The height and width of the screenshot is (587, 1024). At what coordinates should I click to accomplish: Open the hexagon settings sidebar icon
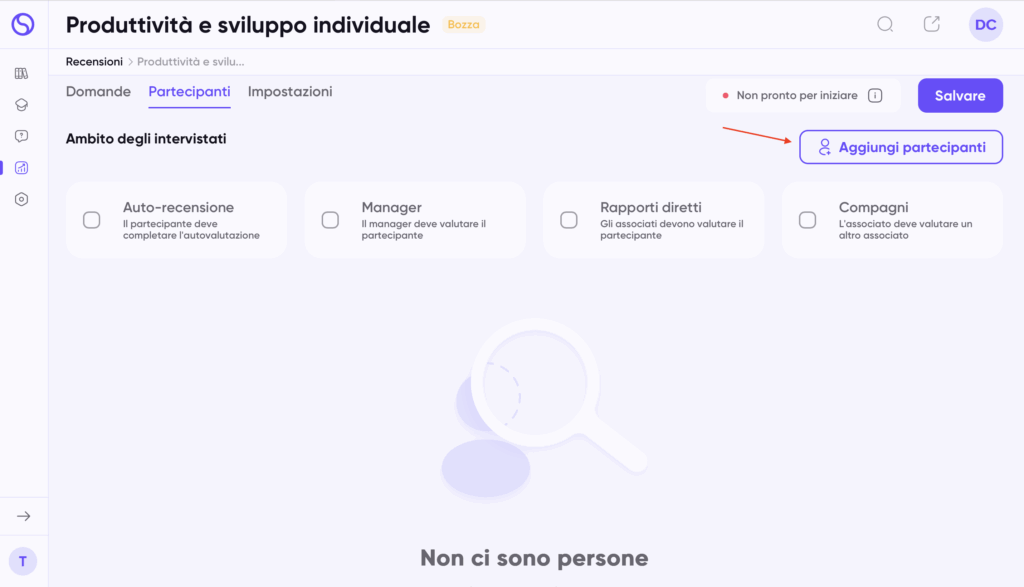pos(22,199)
